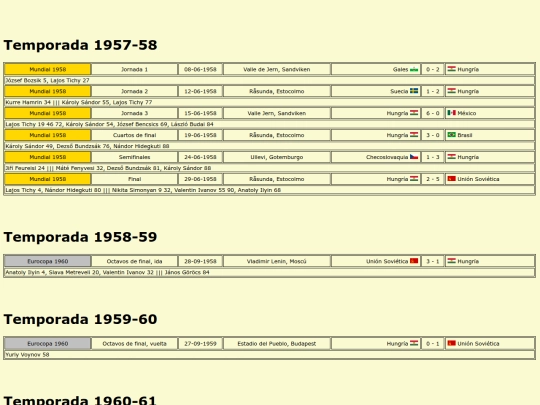Click the Ullevi, Gotemburgo venue
The width and height of the screenshot is (540, 405).
pyautogui.click(x=277, y=157)
